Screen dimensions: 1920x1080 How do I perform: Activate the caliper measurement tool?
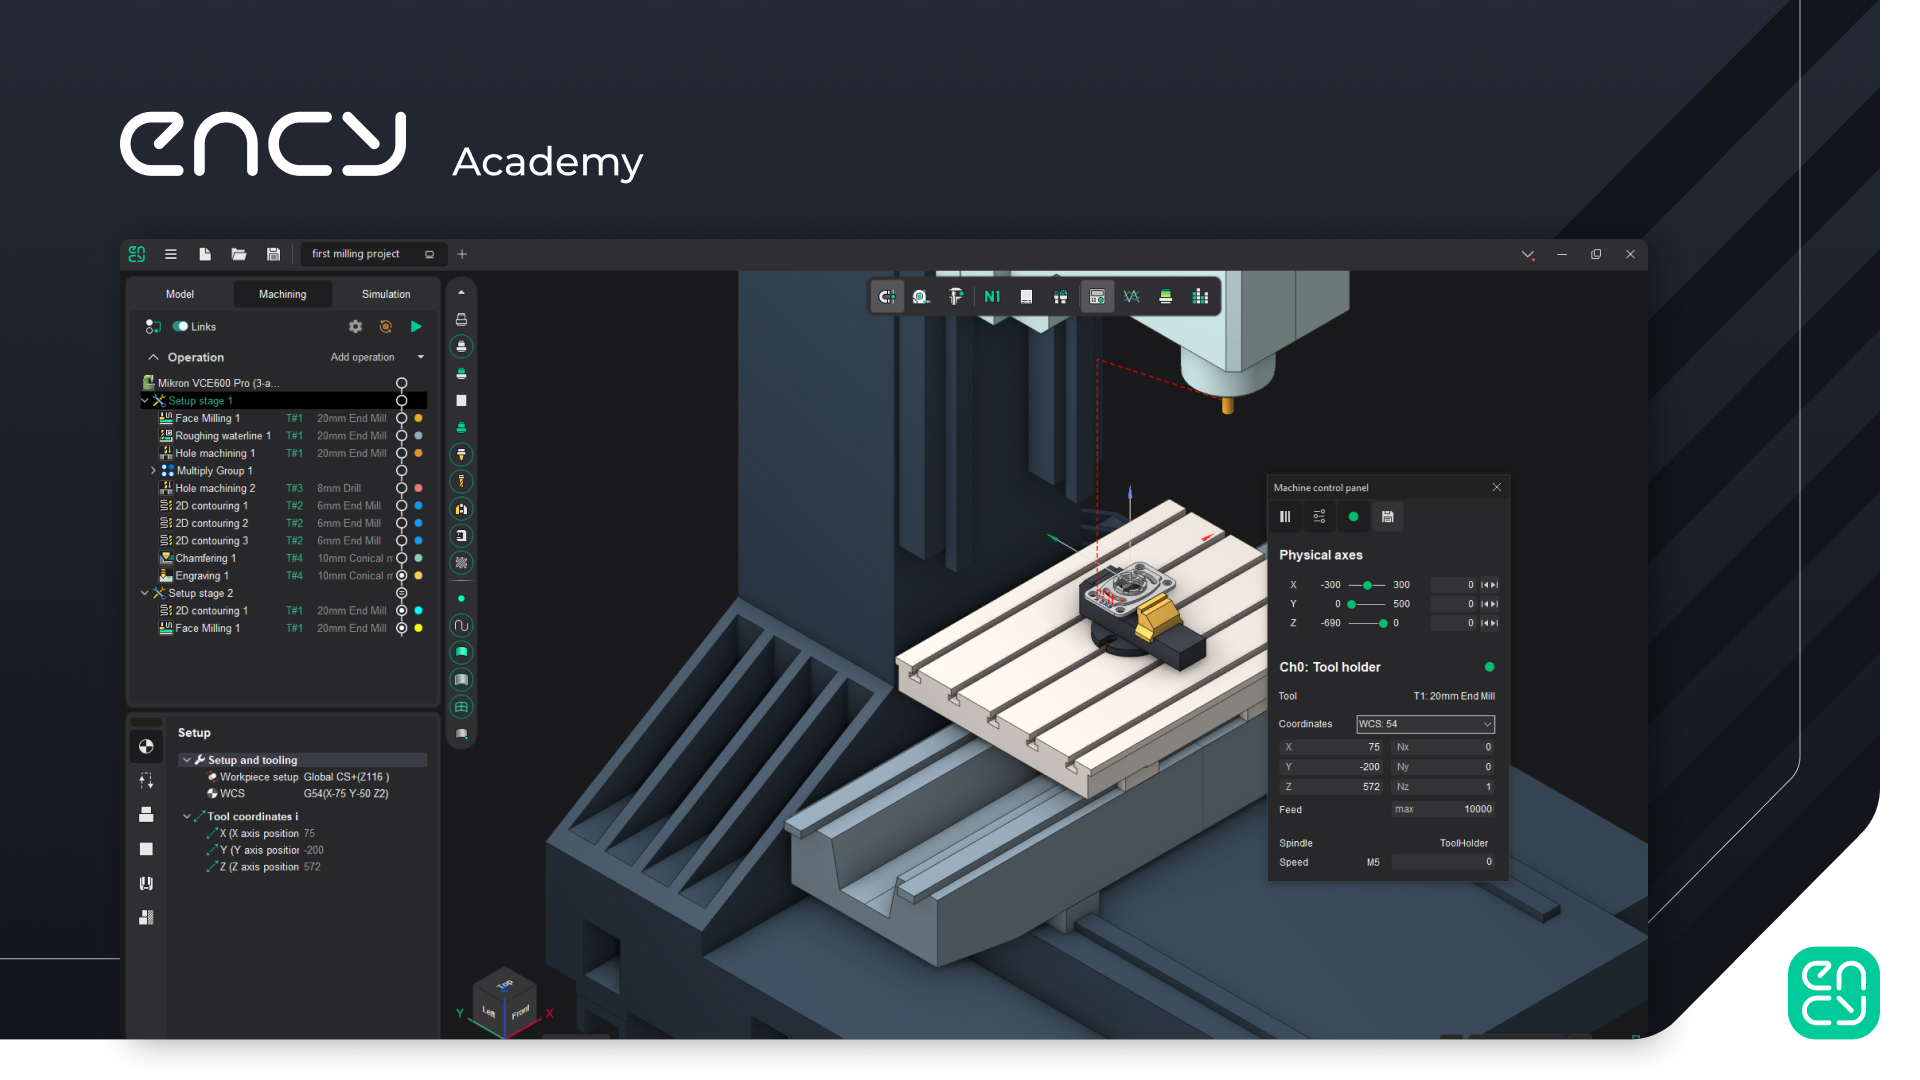pos(956,296)
